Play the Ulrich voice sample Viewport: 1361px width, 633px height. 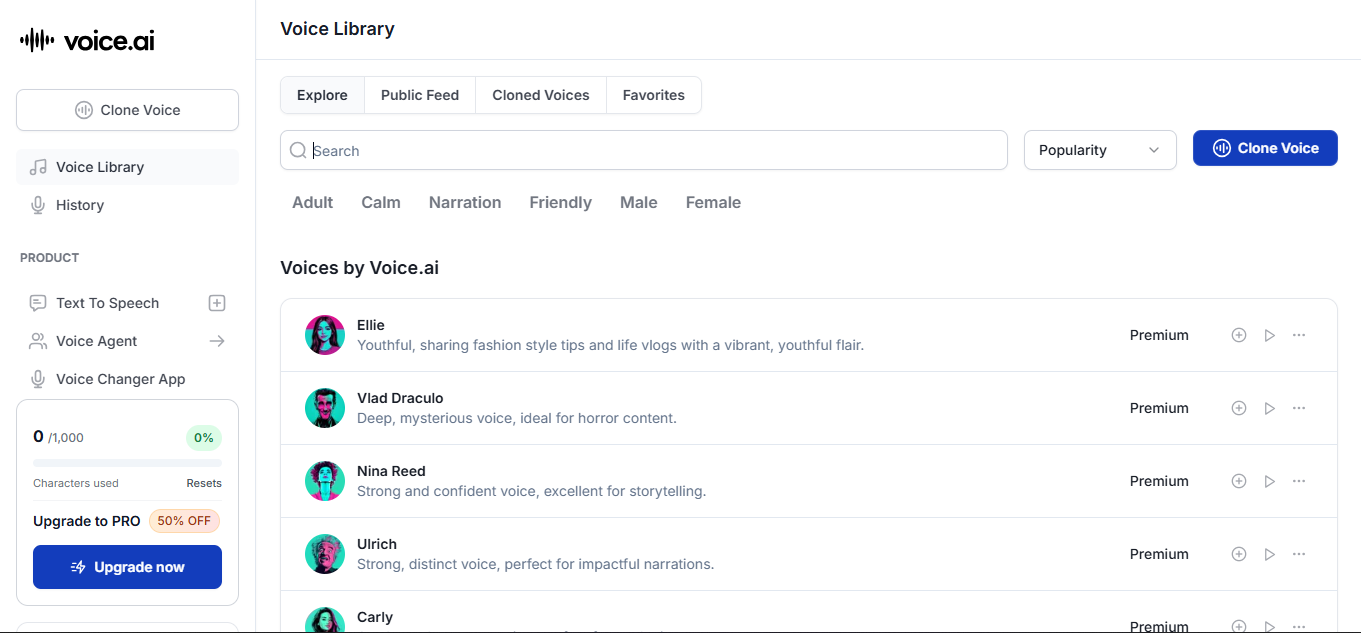1269,554
